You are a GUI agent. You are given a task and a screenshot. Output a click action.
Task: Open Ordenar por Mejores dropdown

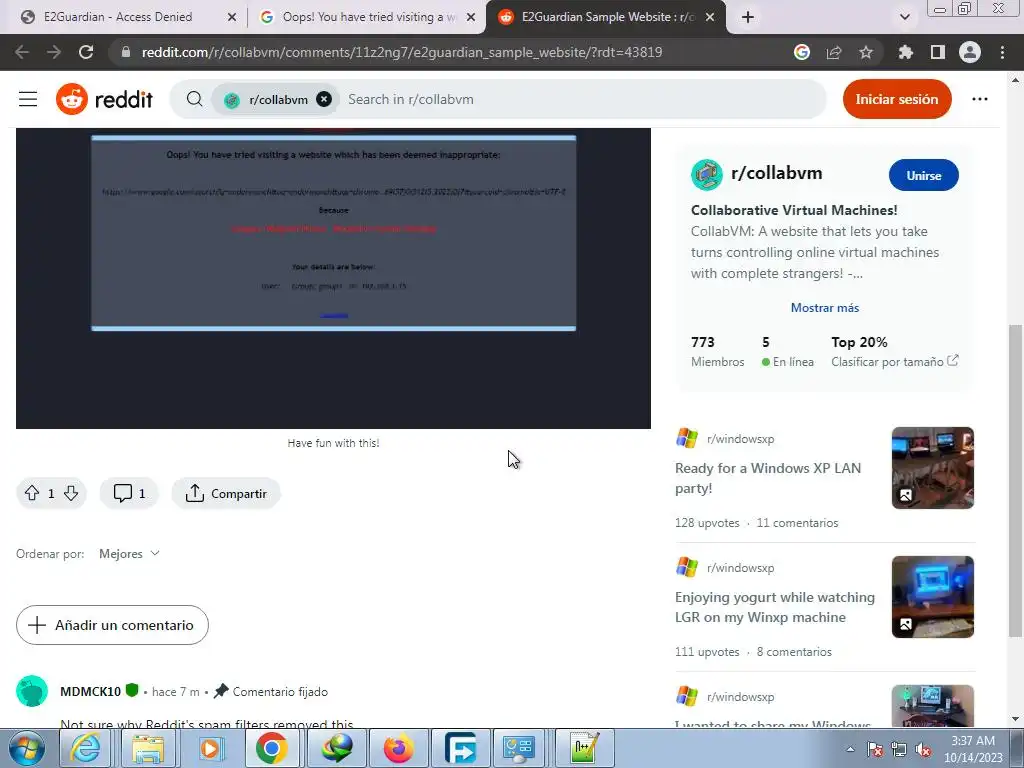click(x=129, y=554)
